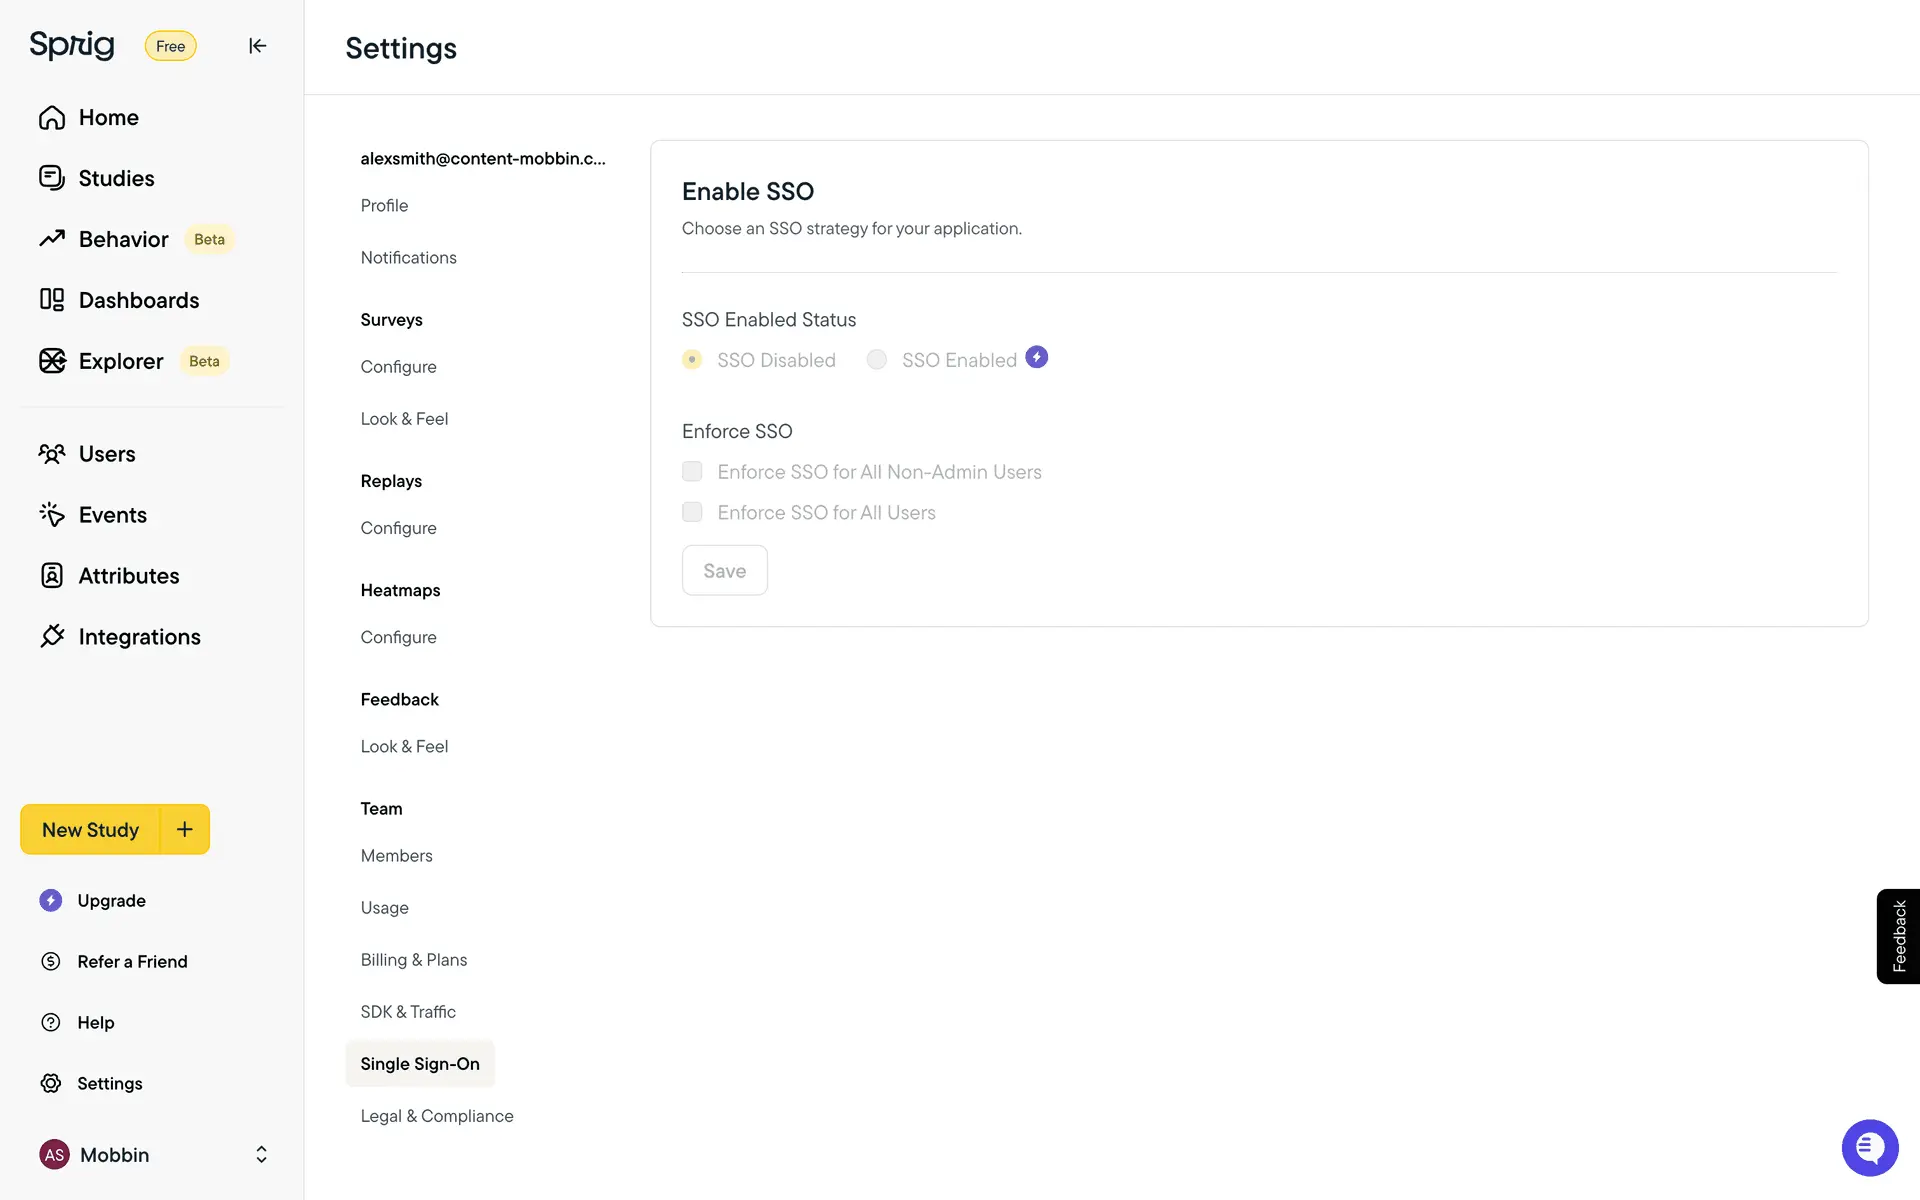Open New Study plus dropdown
This screenshot has height=1200, width=1920.
pyautogui.click(x=185, y=829)
